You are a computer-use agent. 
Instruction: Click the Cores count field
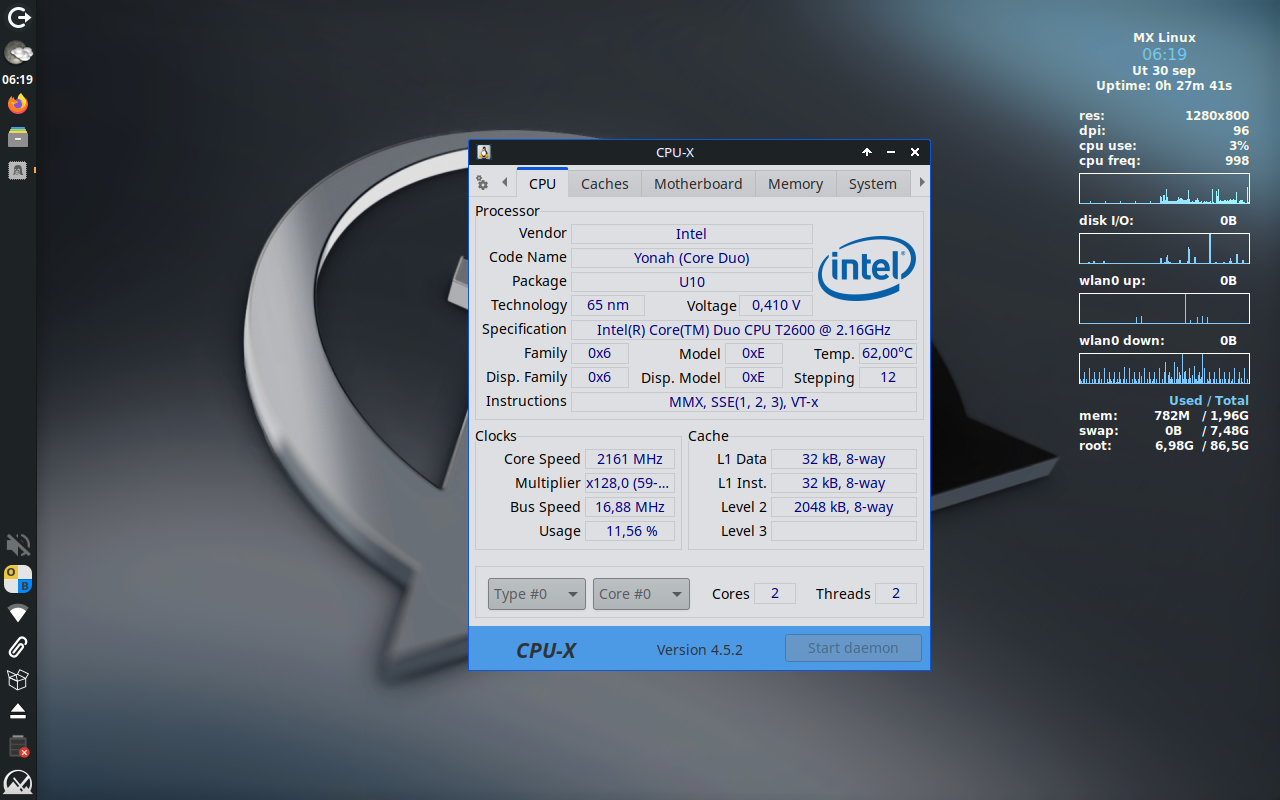(x=775, y=594)
